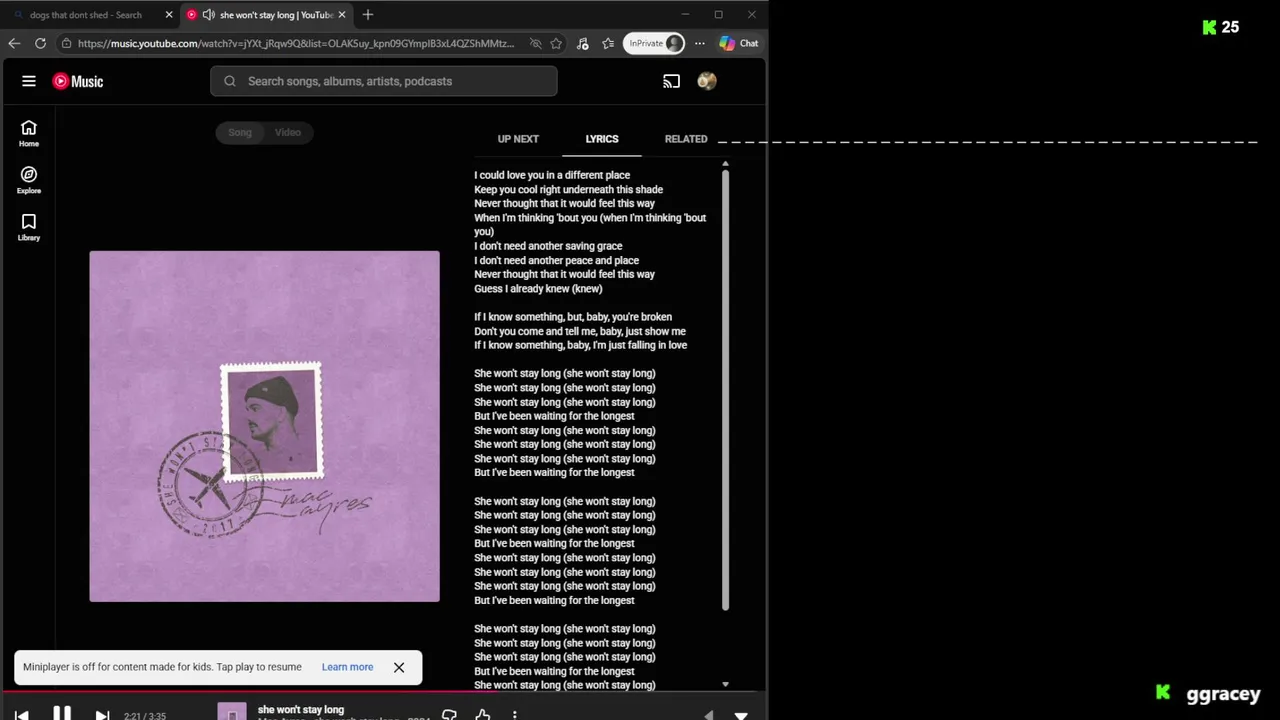Click the browser back arrow
Image resolution: width=1280 pixels, height=720 pixels.
[x=14, y=43]
